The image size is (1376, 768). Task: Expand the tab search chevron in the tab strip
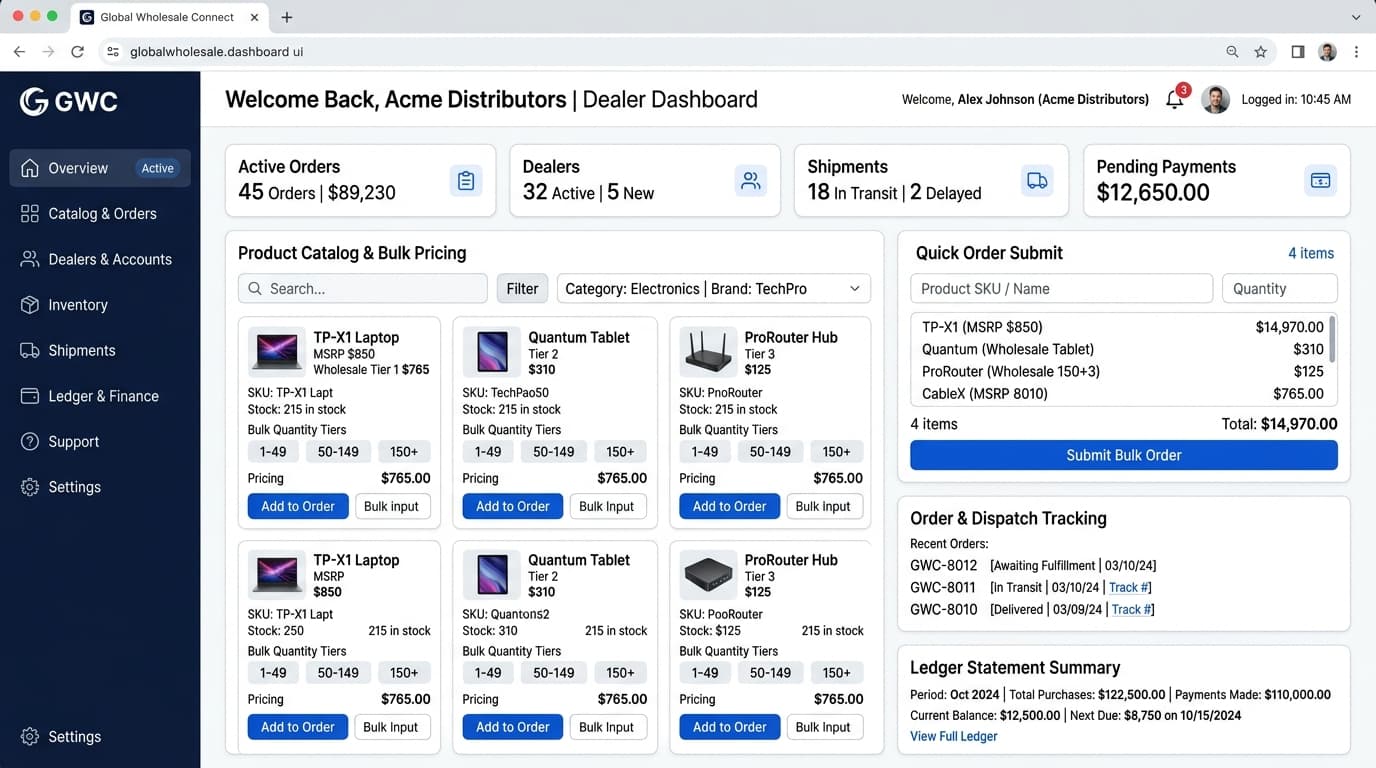(x=1356, y=17)
